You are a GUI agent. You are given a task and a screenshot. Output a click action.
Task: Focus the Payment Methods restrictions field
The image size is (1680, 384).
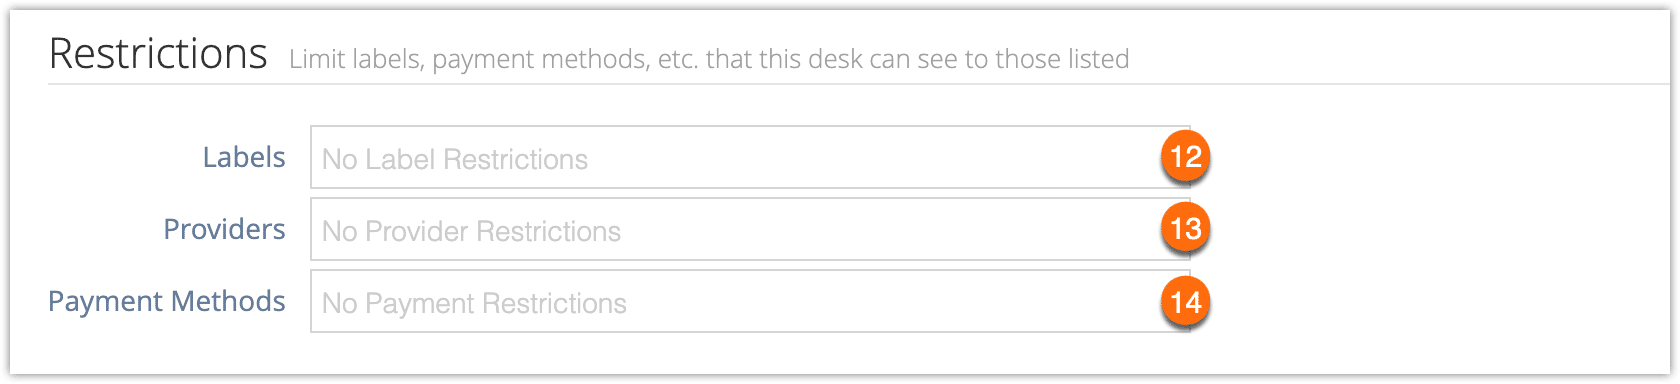[750, 301]
